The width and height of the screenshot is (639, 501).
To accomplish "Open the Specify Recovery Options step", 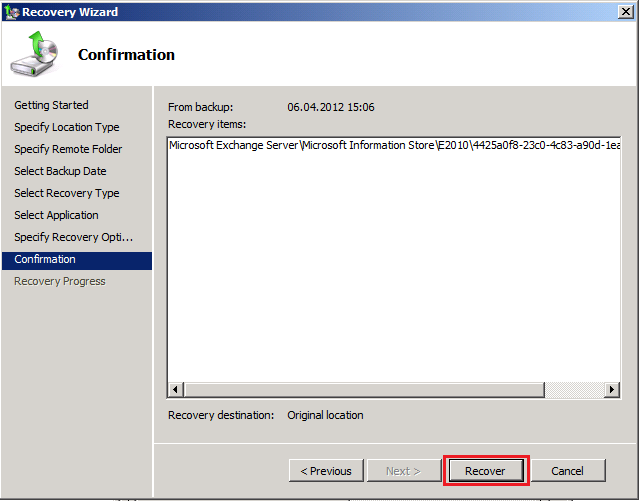I will (73, 237).
